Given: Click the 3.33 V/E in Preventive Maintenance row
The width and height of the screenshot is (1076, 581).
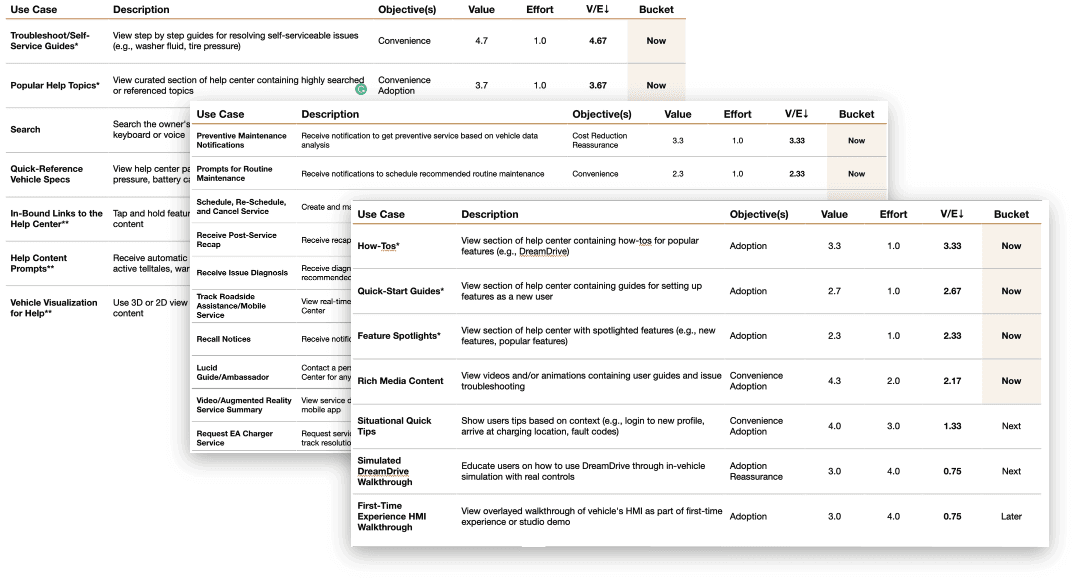Looking at the screenshot, I should tap(797, 140).
